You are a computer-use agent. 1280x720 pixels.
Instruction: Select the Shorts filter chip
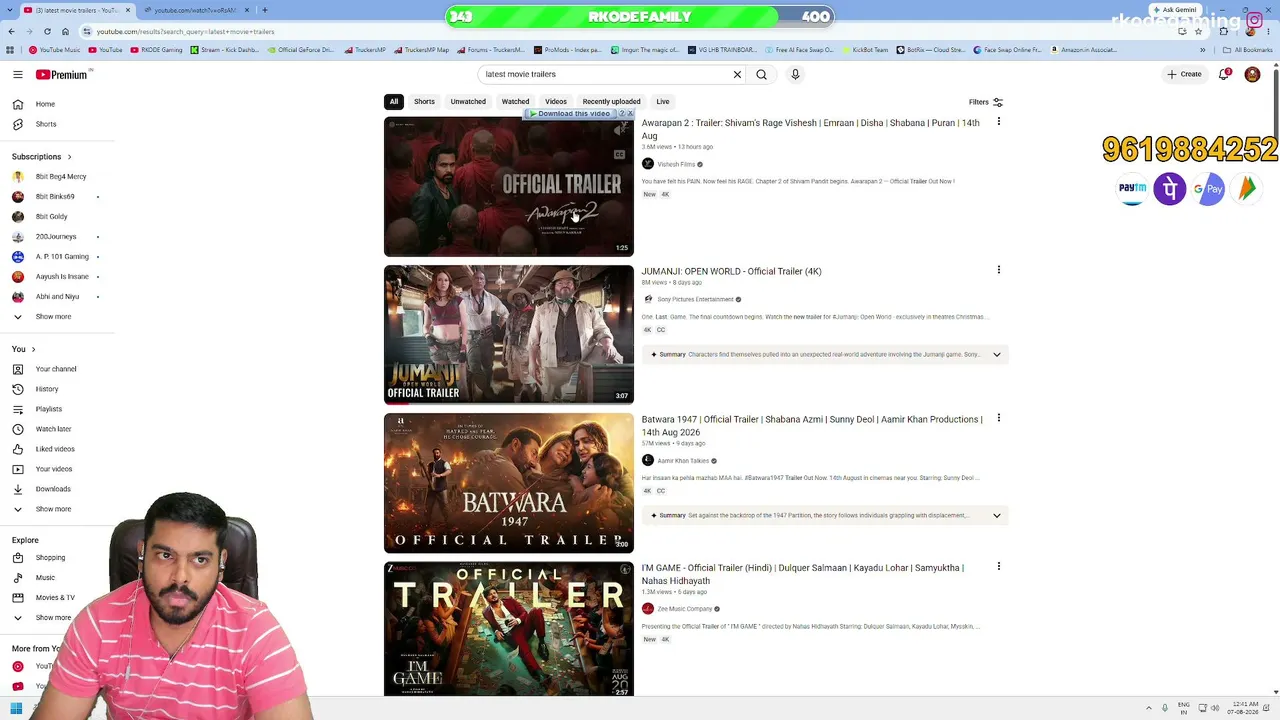pos(424,101)
